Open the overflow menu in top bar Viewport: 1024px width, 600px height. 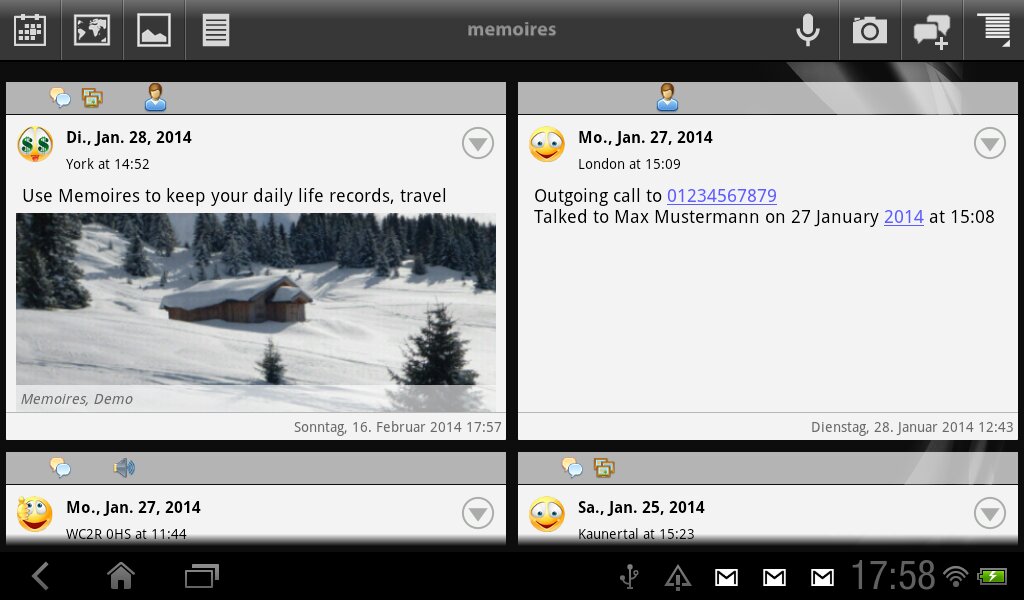pos(995,28)
